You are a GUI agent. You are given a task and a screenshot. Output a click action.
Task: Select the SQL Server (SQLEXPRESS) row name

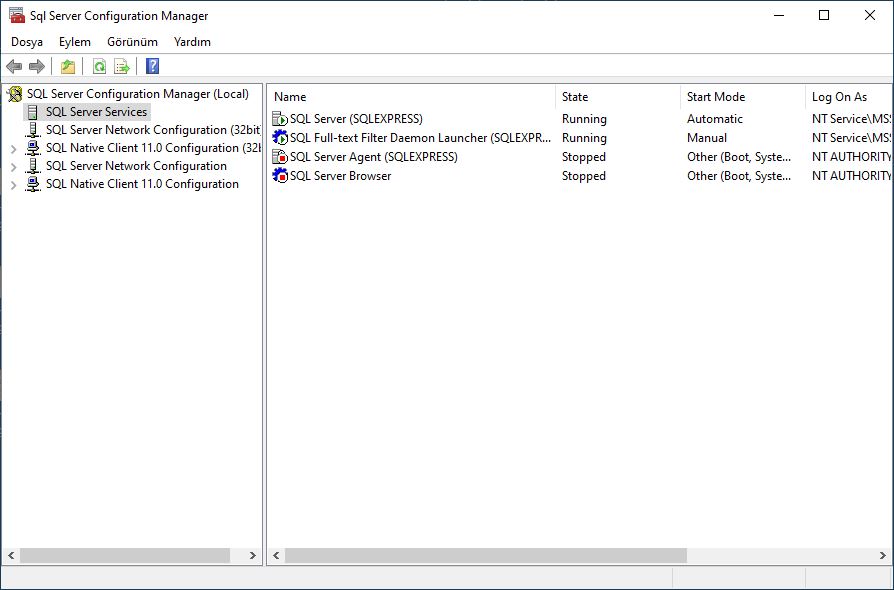pyautogui.click(x=356, y=119)
